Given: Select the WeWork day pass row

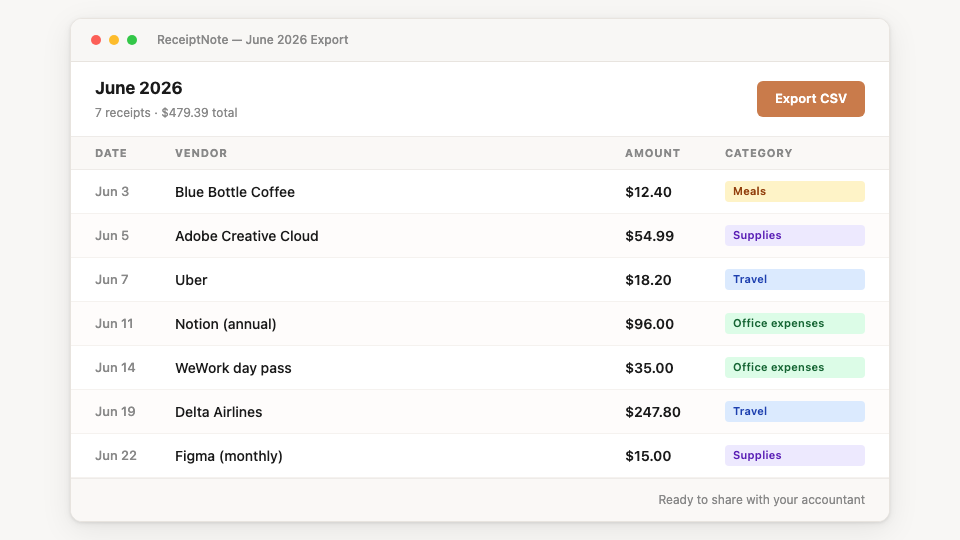Looking at the screenshot, I should click(480, 368).
